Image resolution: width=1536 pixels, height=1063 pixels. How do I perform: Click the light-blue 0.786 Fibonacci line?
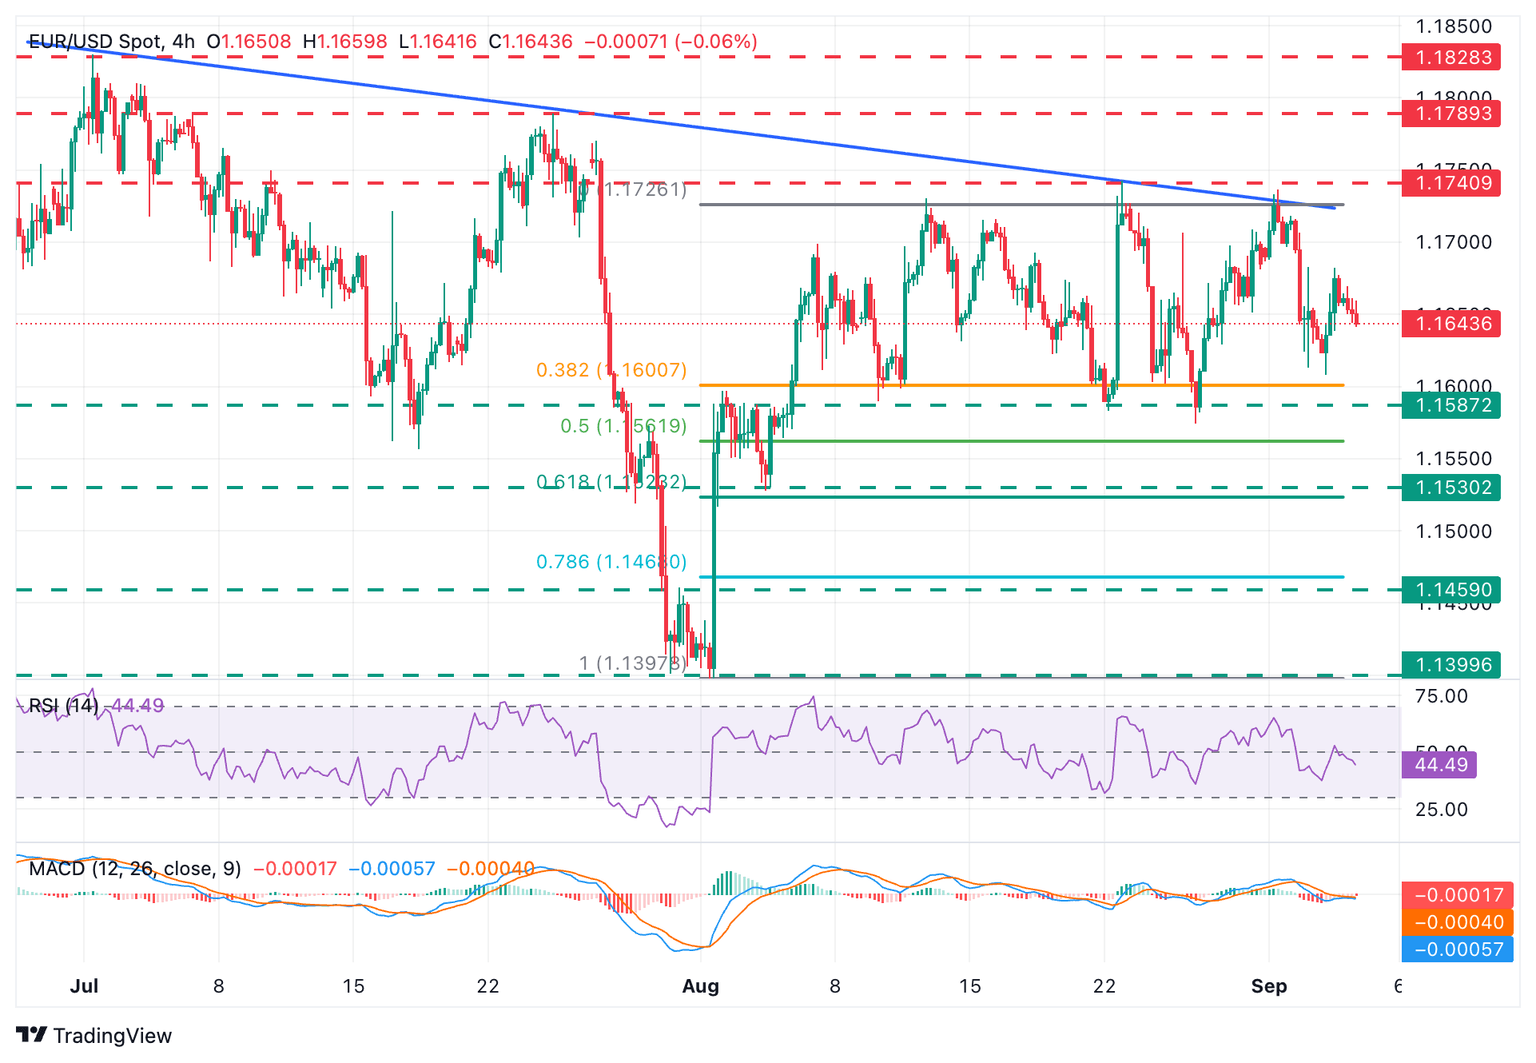pos(1020,577)
